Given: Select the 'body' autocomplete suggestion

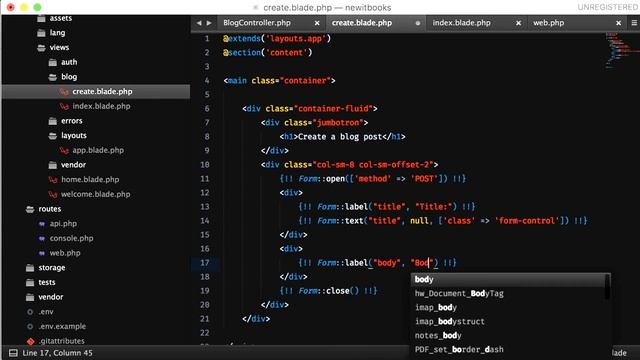Looking at the screenshot, I should 508,280.
